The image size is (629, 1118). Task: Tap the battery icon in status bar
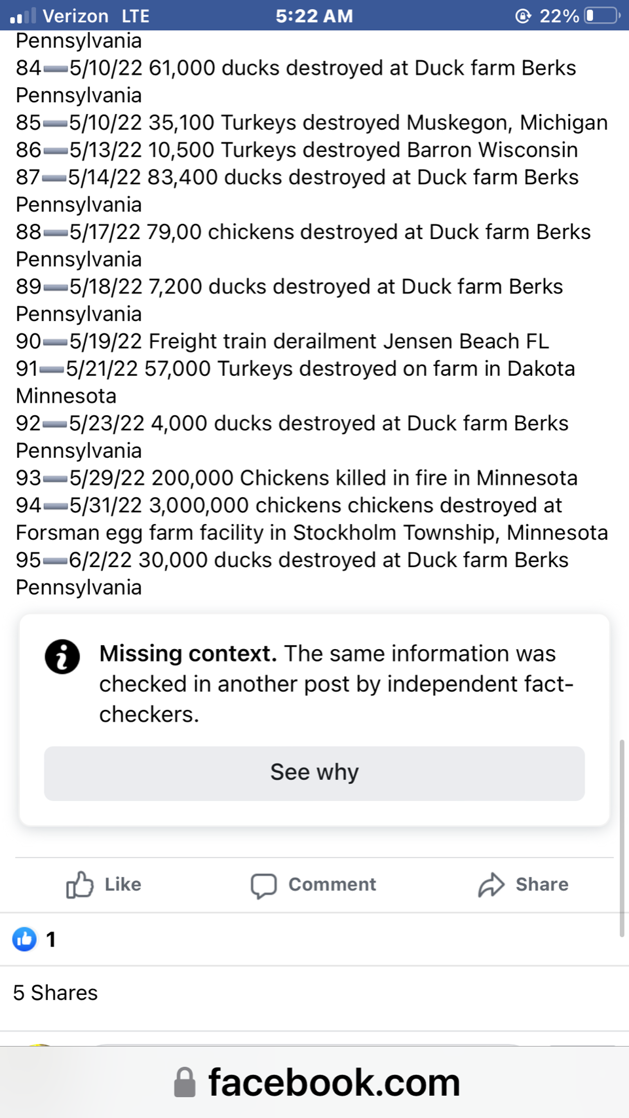coord(600,15)
